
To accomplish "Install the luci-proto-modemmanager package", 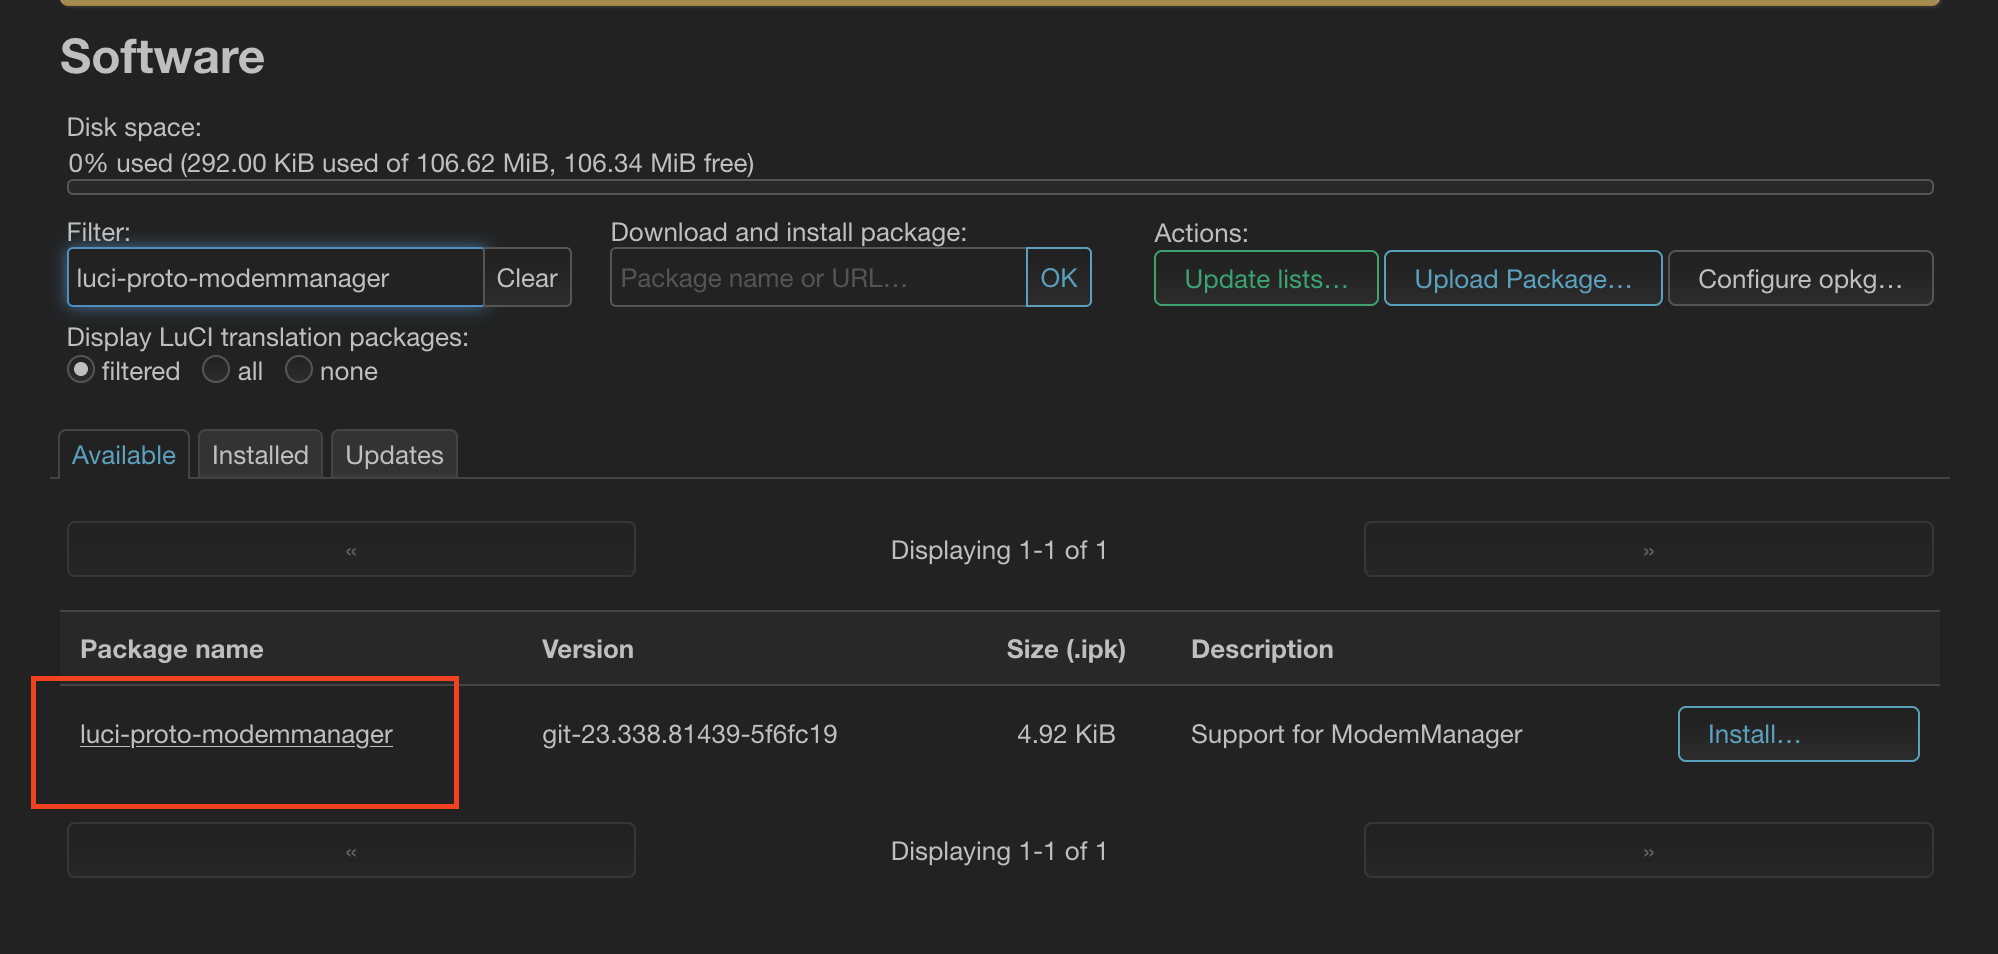I will pyautogui.click(x=1797, y=734).
